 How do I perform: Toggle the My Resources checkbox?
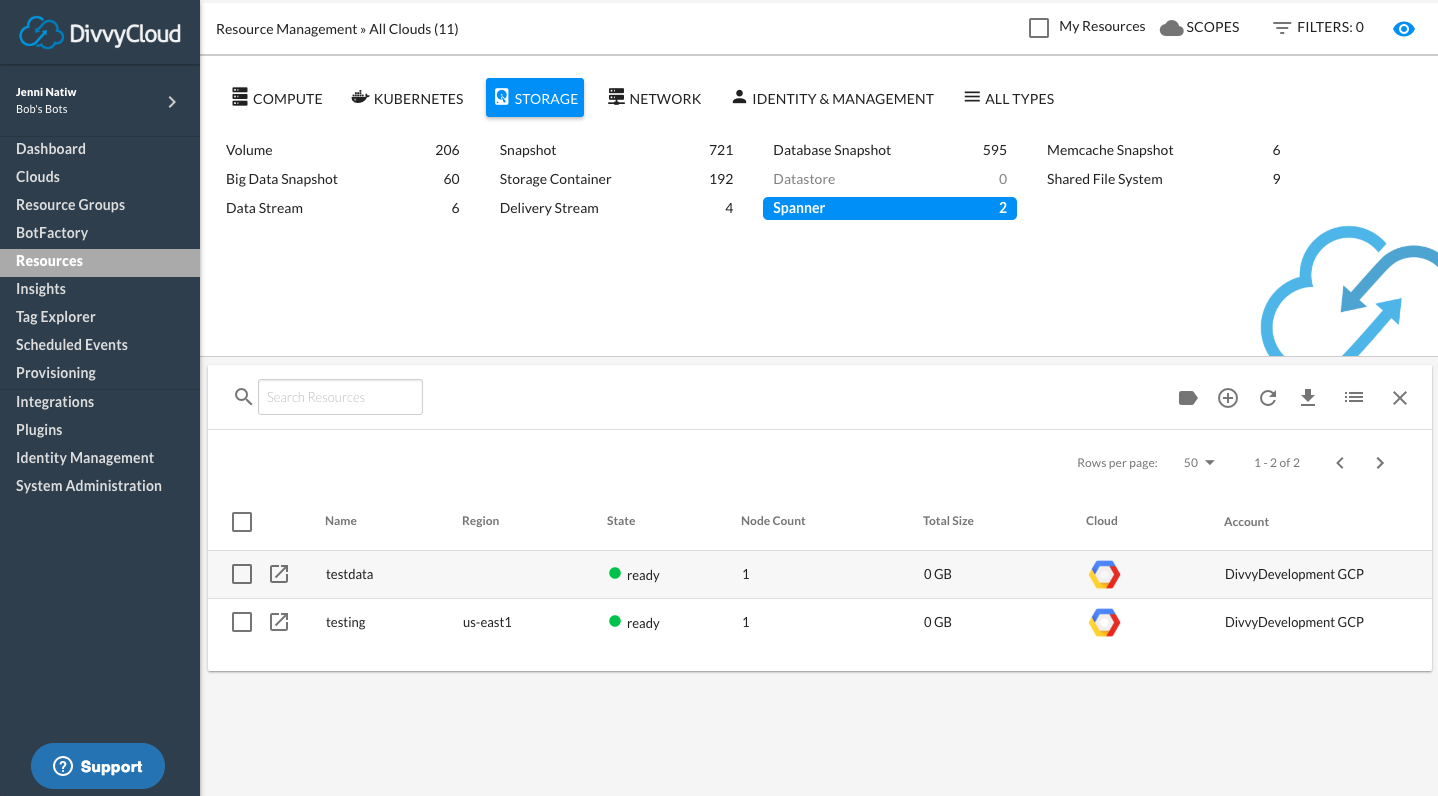coord(1039,28)
